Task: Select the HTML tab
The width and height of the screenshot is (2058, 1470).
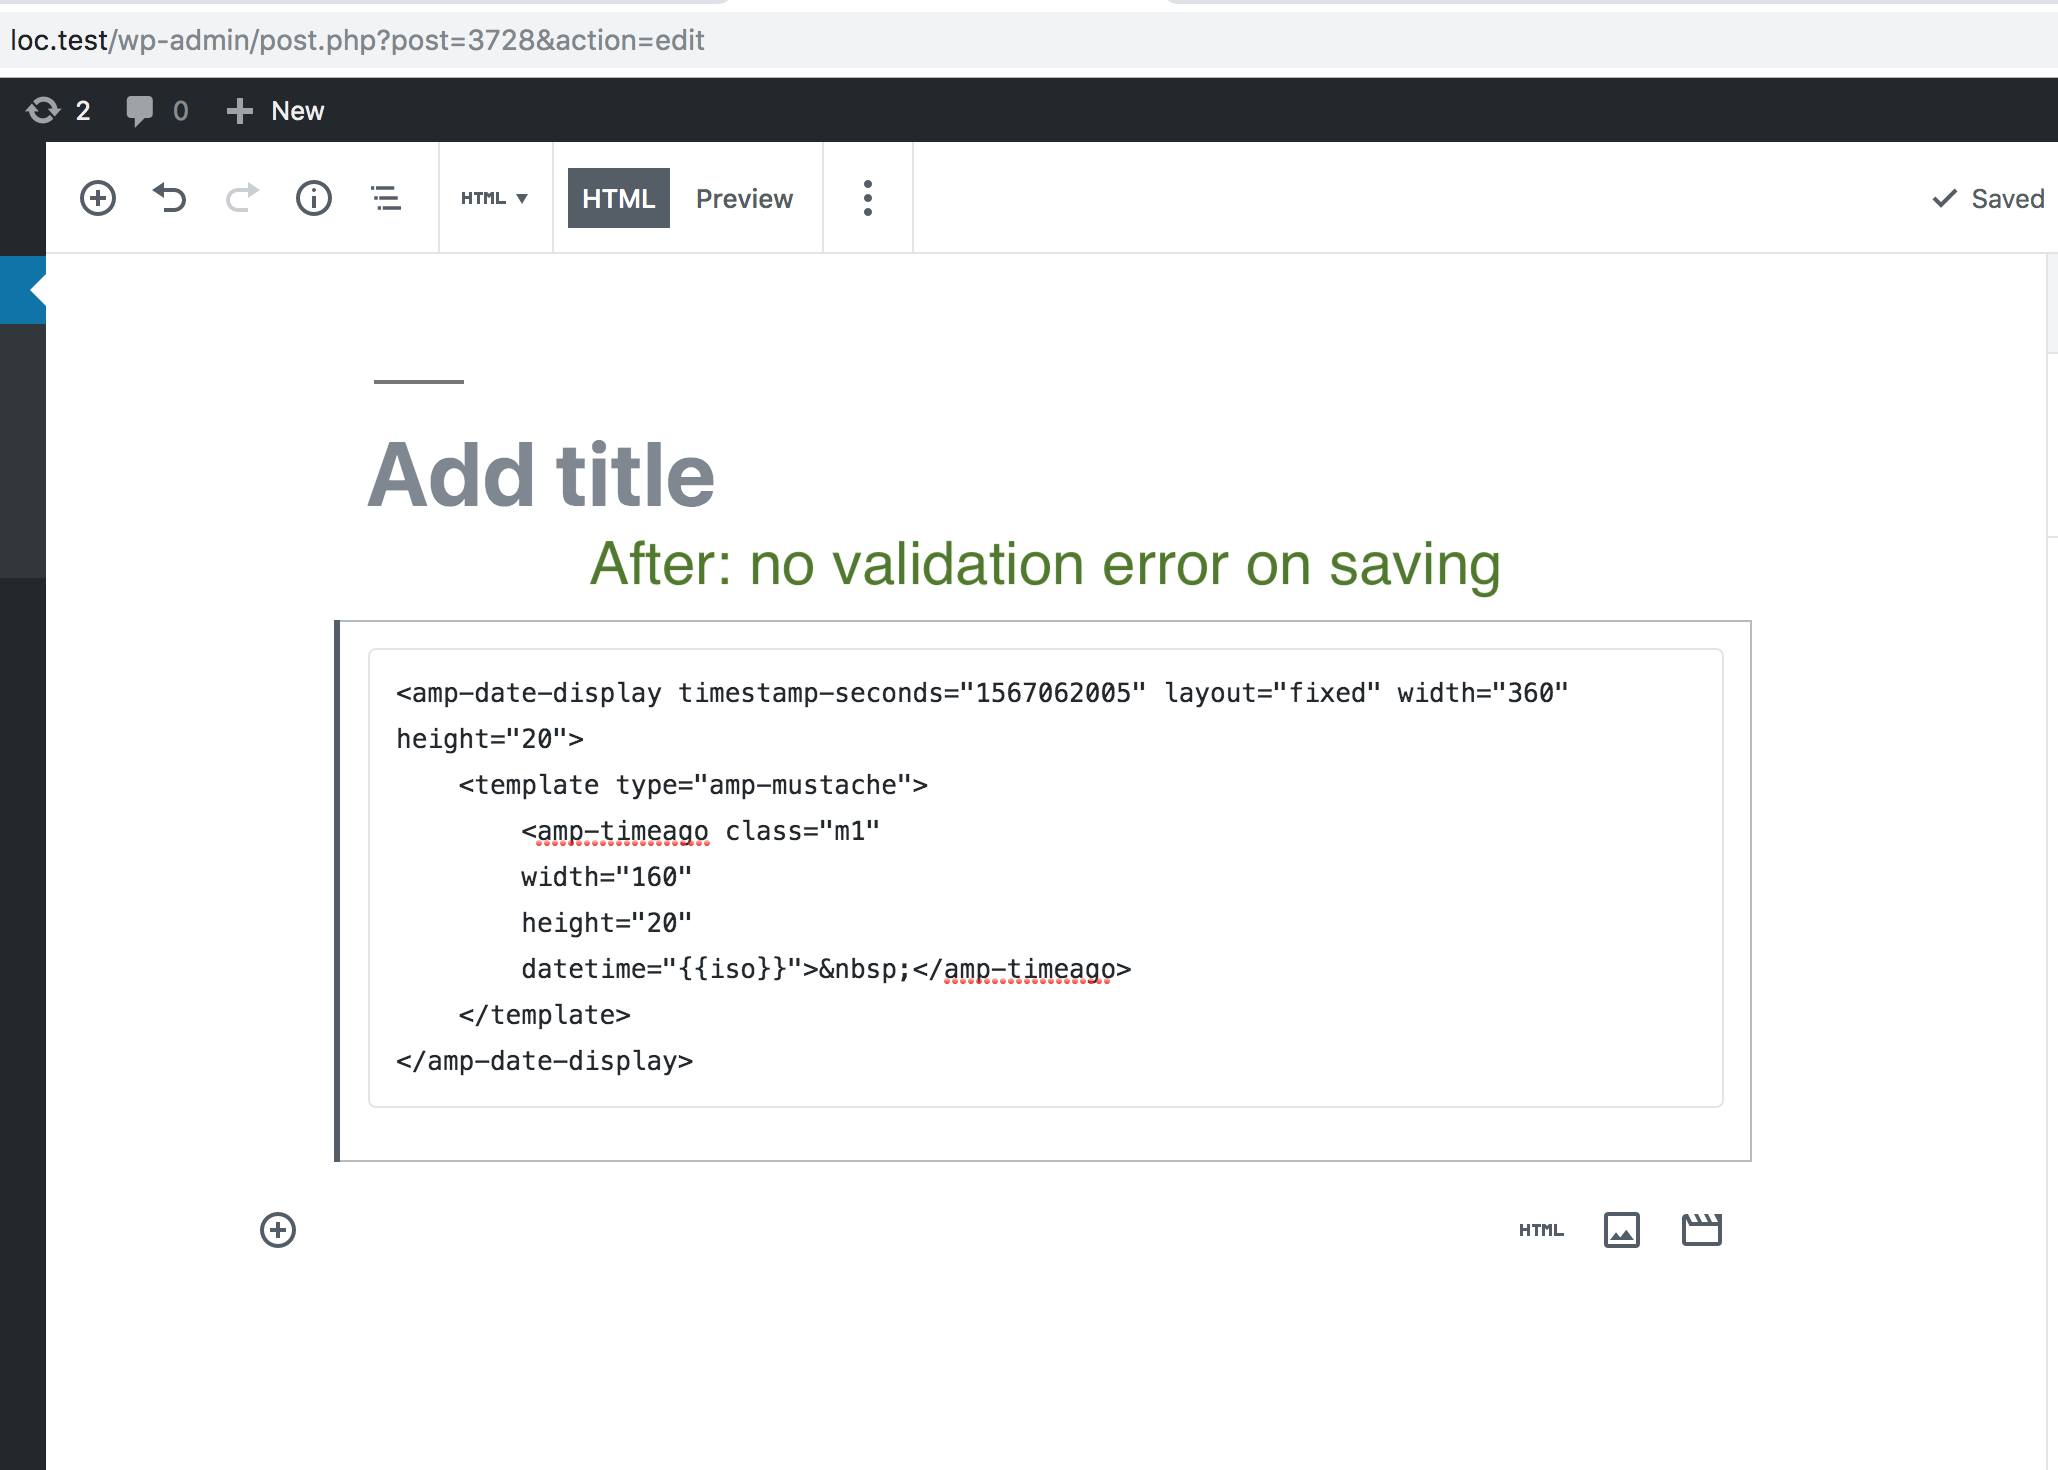Action: pyautogui.click(x=618, y=198)
